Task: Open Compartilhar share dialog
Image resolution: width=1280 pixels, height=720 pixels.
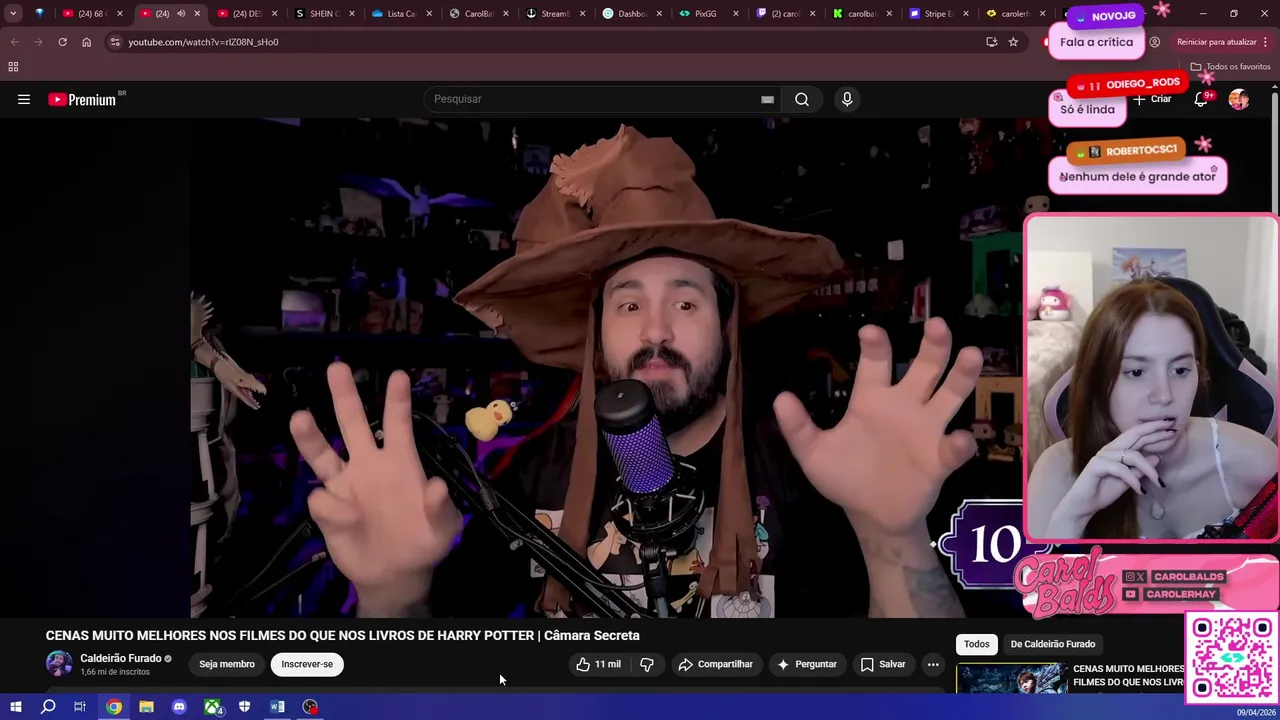Action: point(715,664)
